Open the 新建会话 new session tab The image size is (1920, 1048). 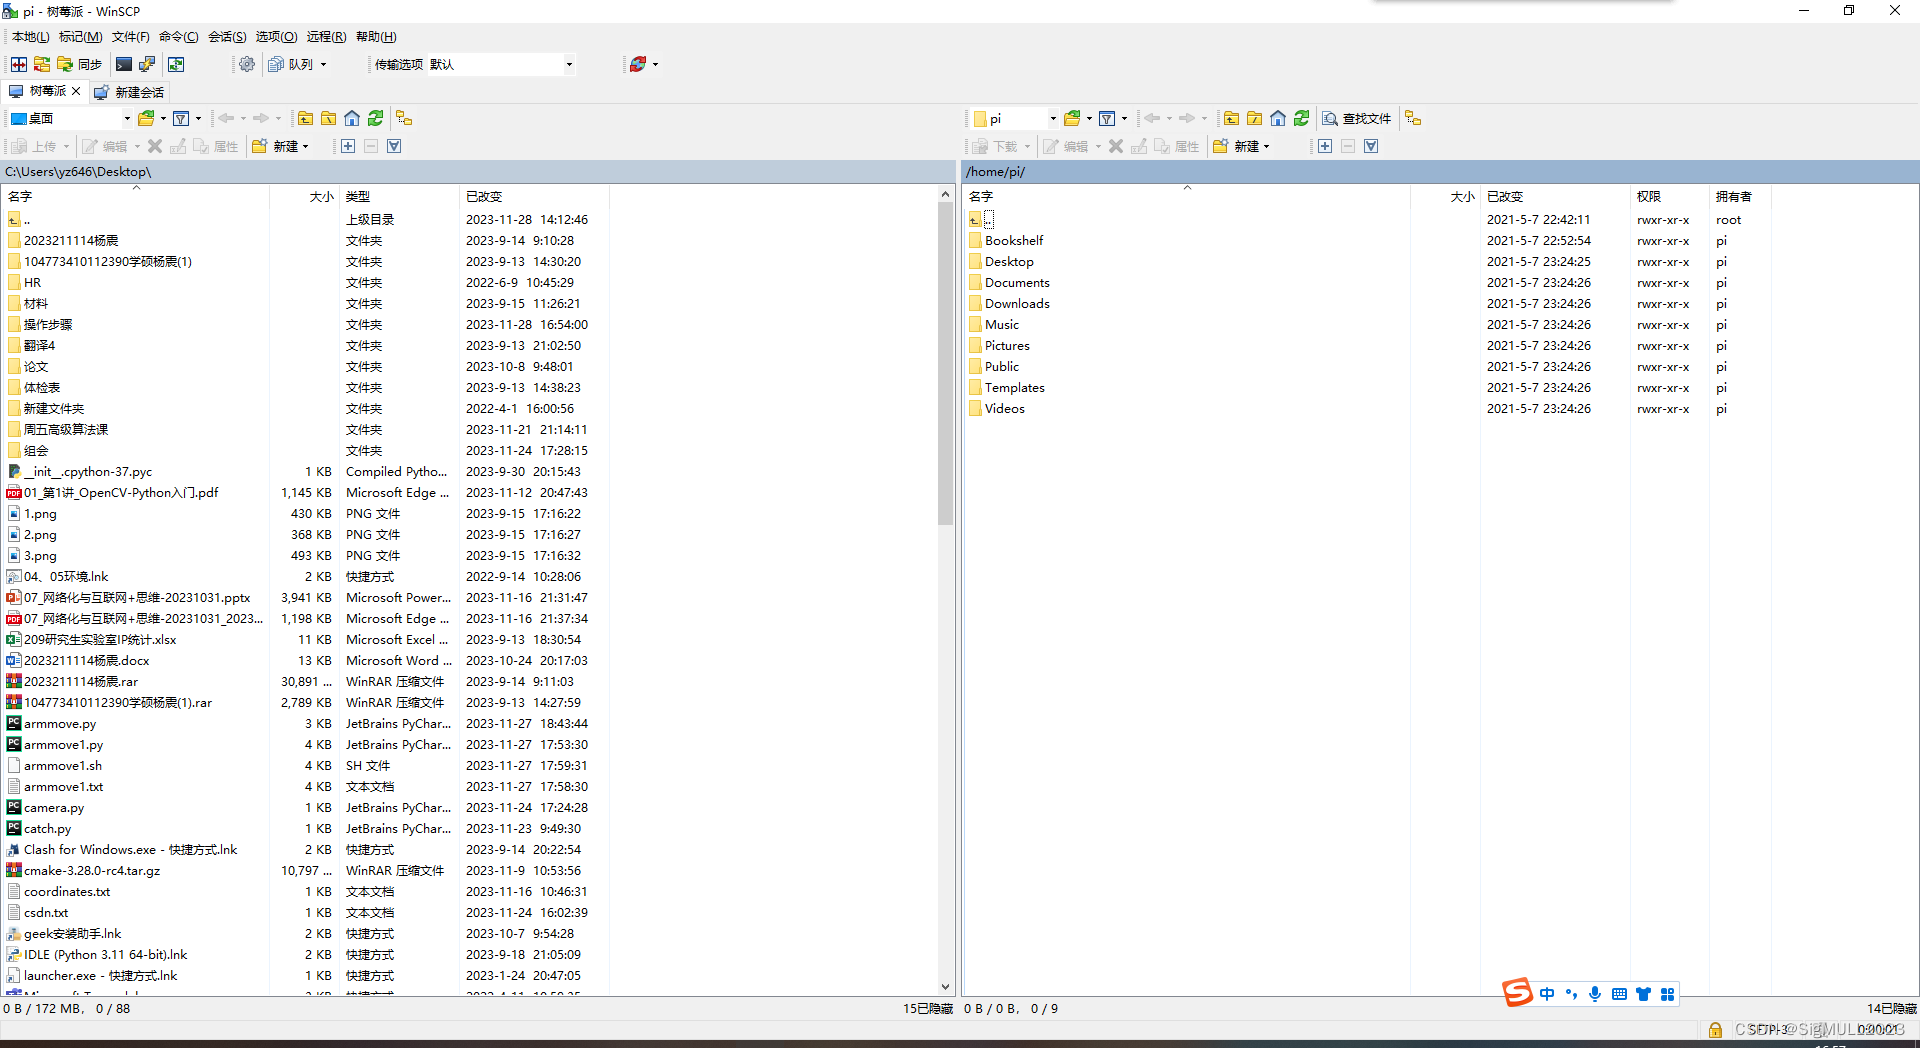coord(129,92)
